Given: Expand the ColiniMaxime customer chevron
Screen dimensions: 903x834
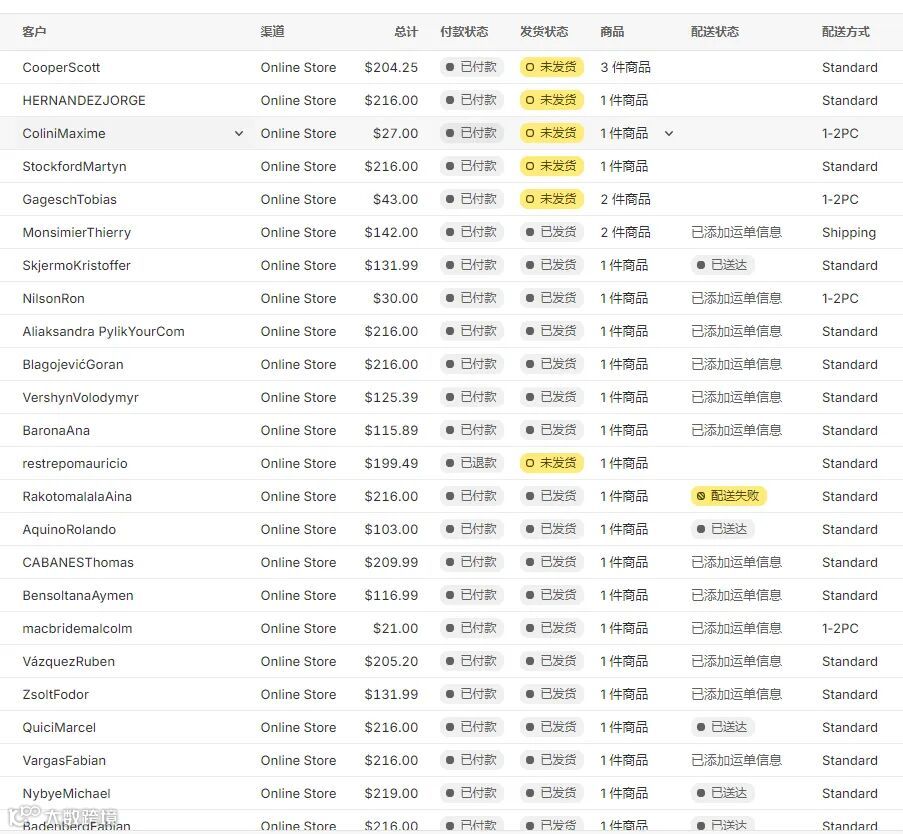Looking at the screenshot, I should pos(238,134).
